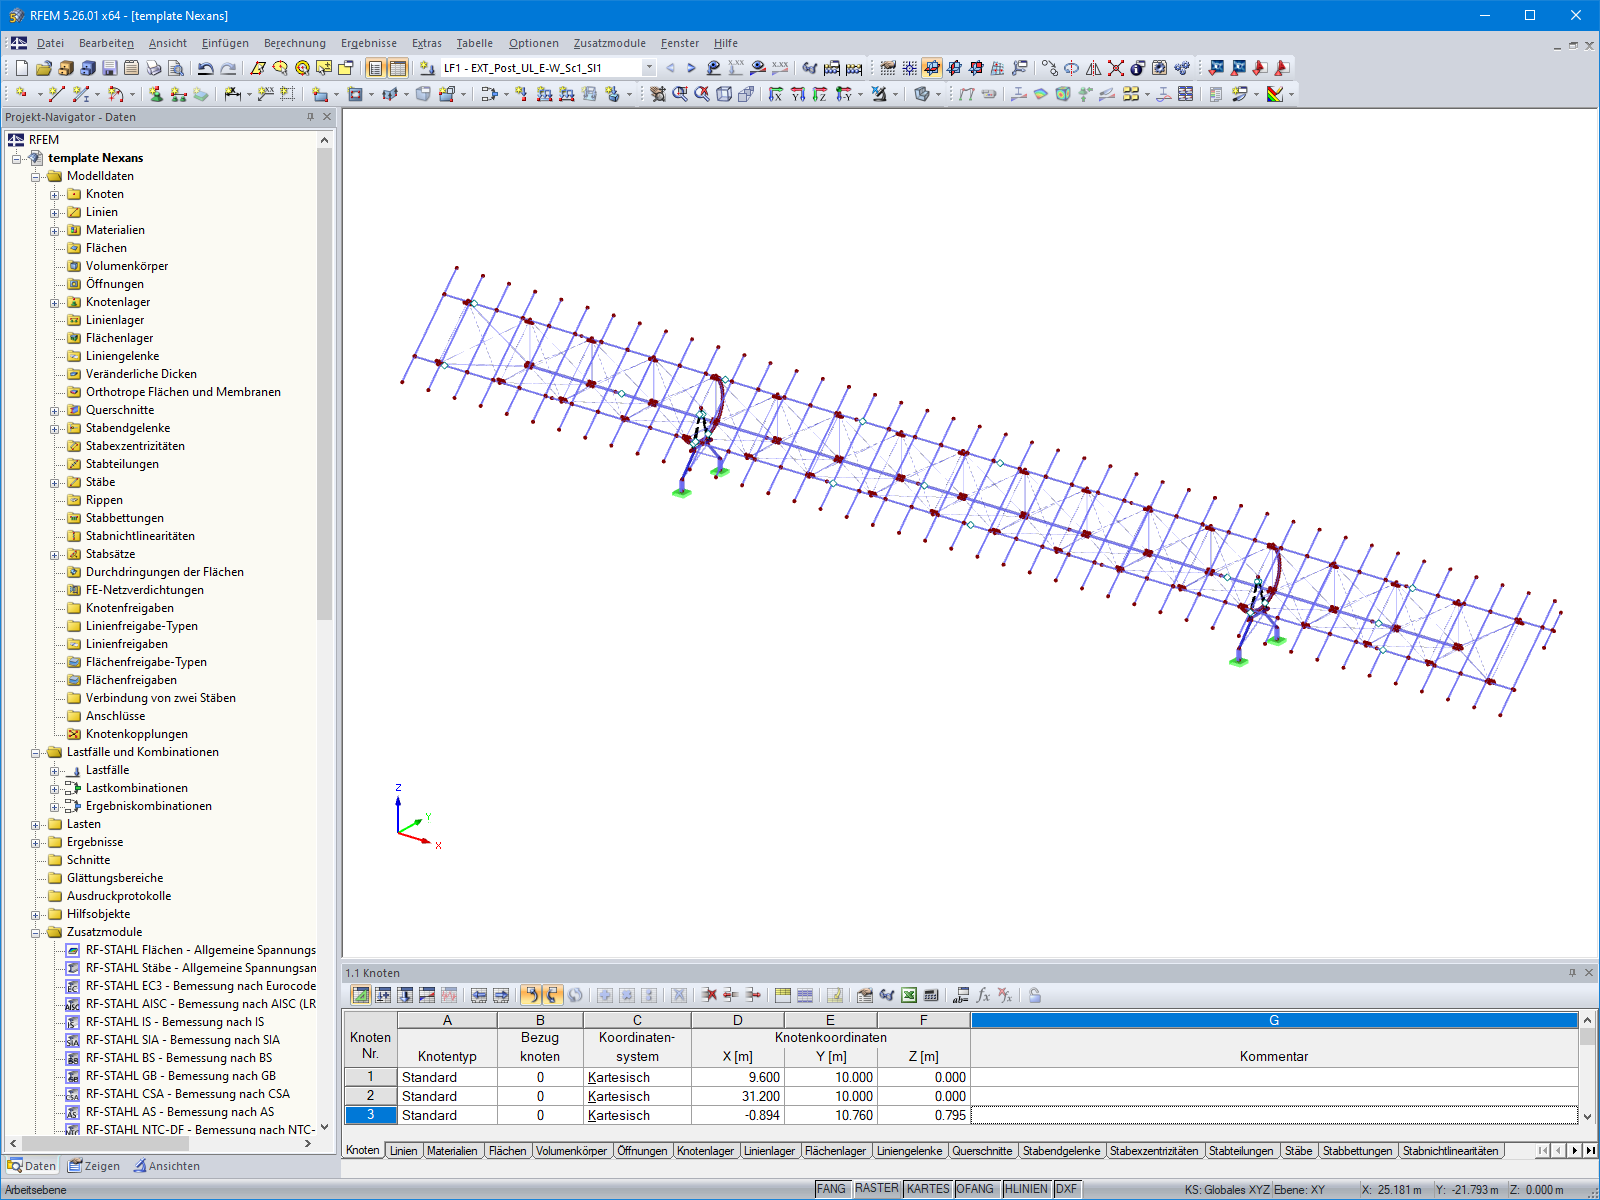Switch to the Stäbe table tab
The image size is (1600, 1200).
1298,1151
